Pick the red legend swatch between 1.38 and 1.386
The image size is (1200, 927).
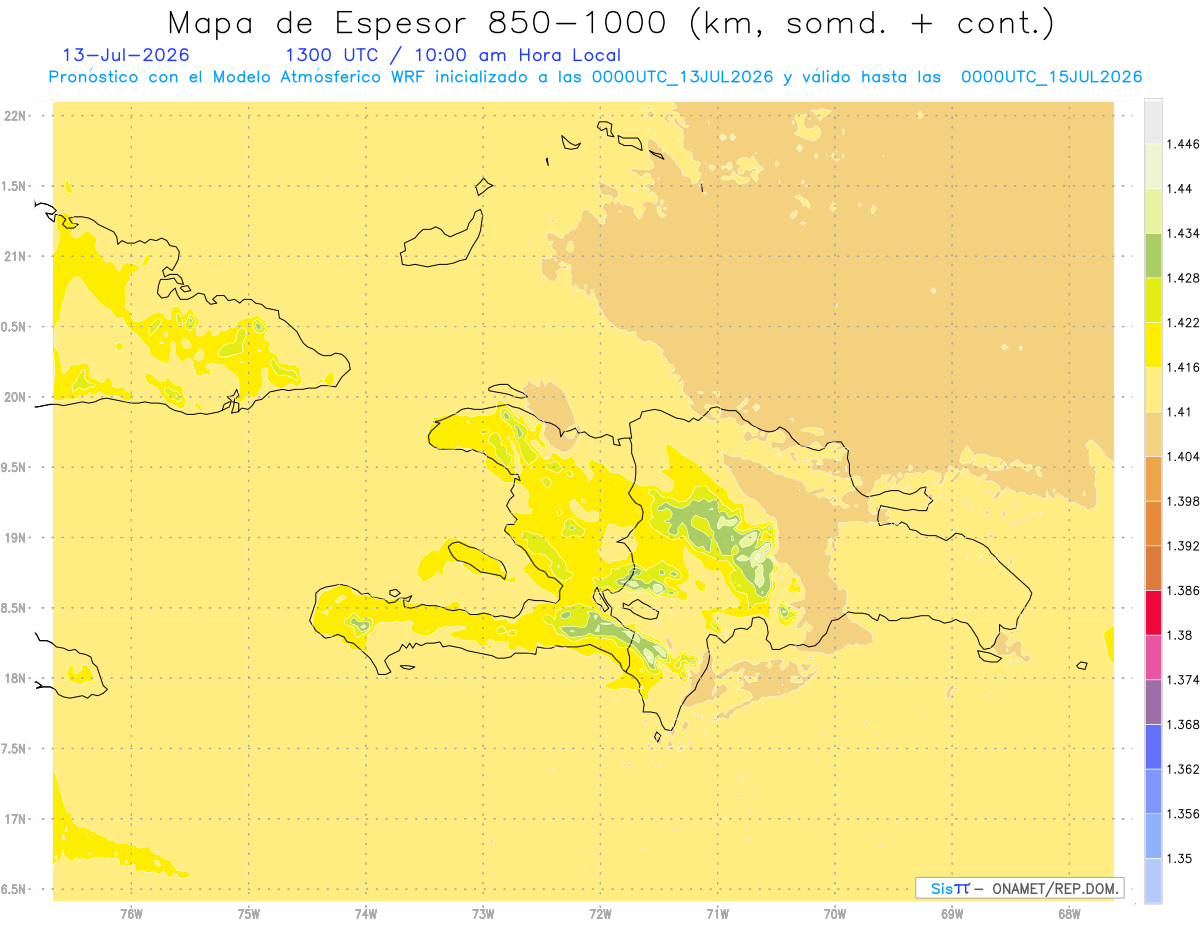click(x=1153, y=612)
